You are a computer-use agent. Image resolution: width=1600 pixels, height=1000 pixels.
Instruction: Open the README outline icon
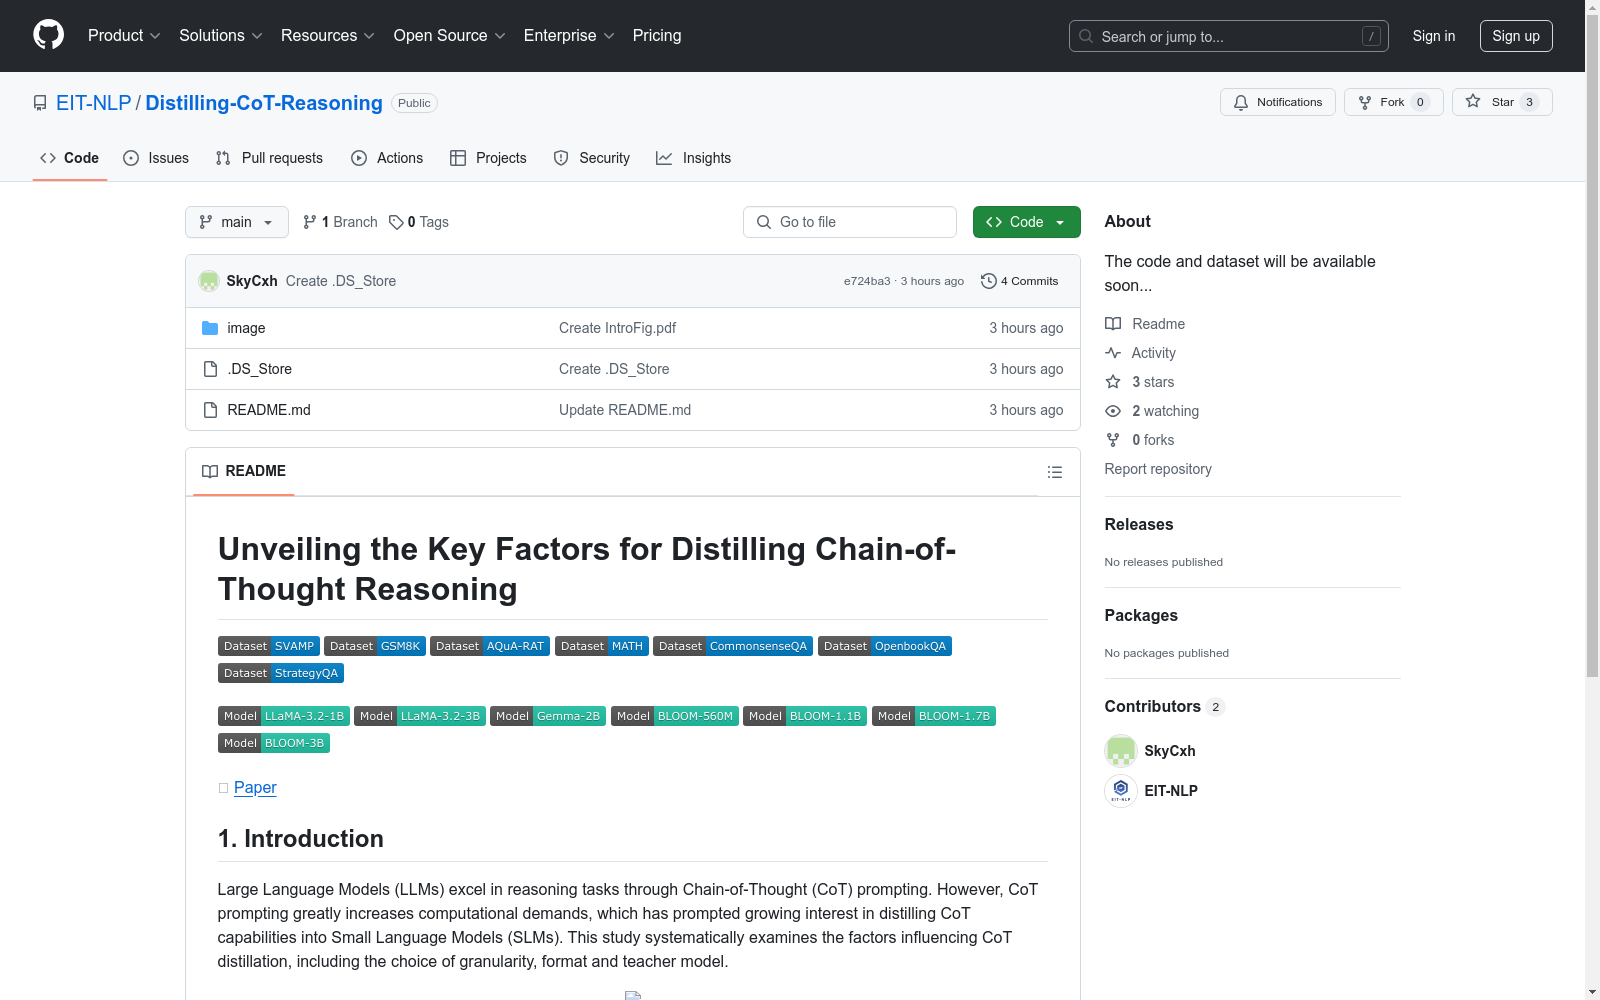click(1055, 472)
